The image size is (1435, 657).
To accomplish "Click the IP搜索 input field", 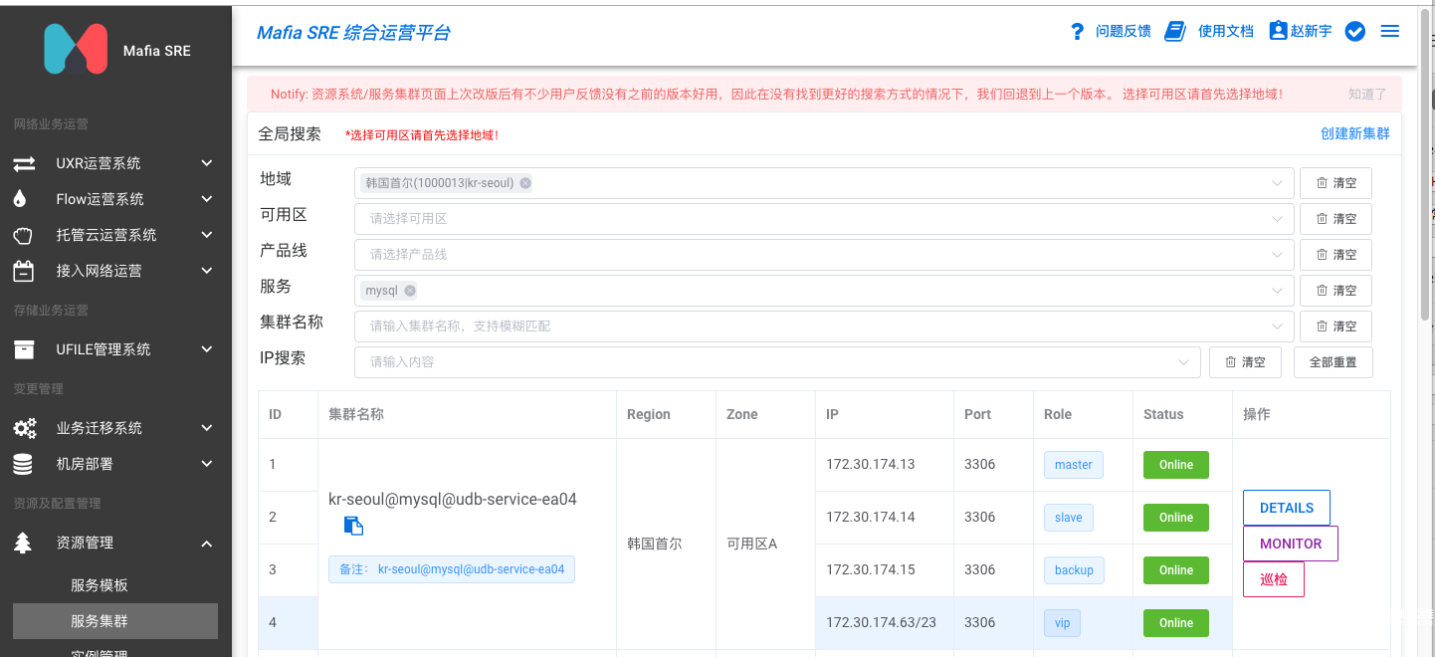I will (x=770, y=362).
